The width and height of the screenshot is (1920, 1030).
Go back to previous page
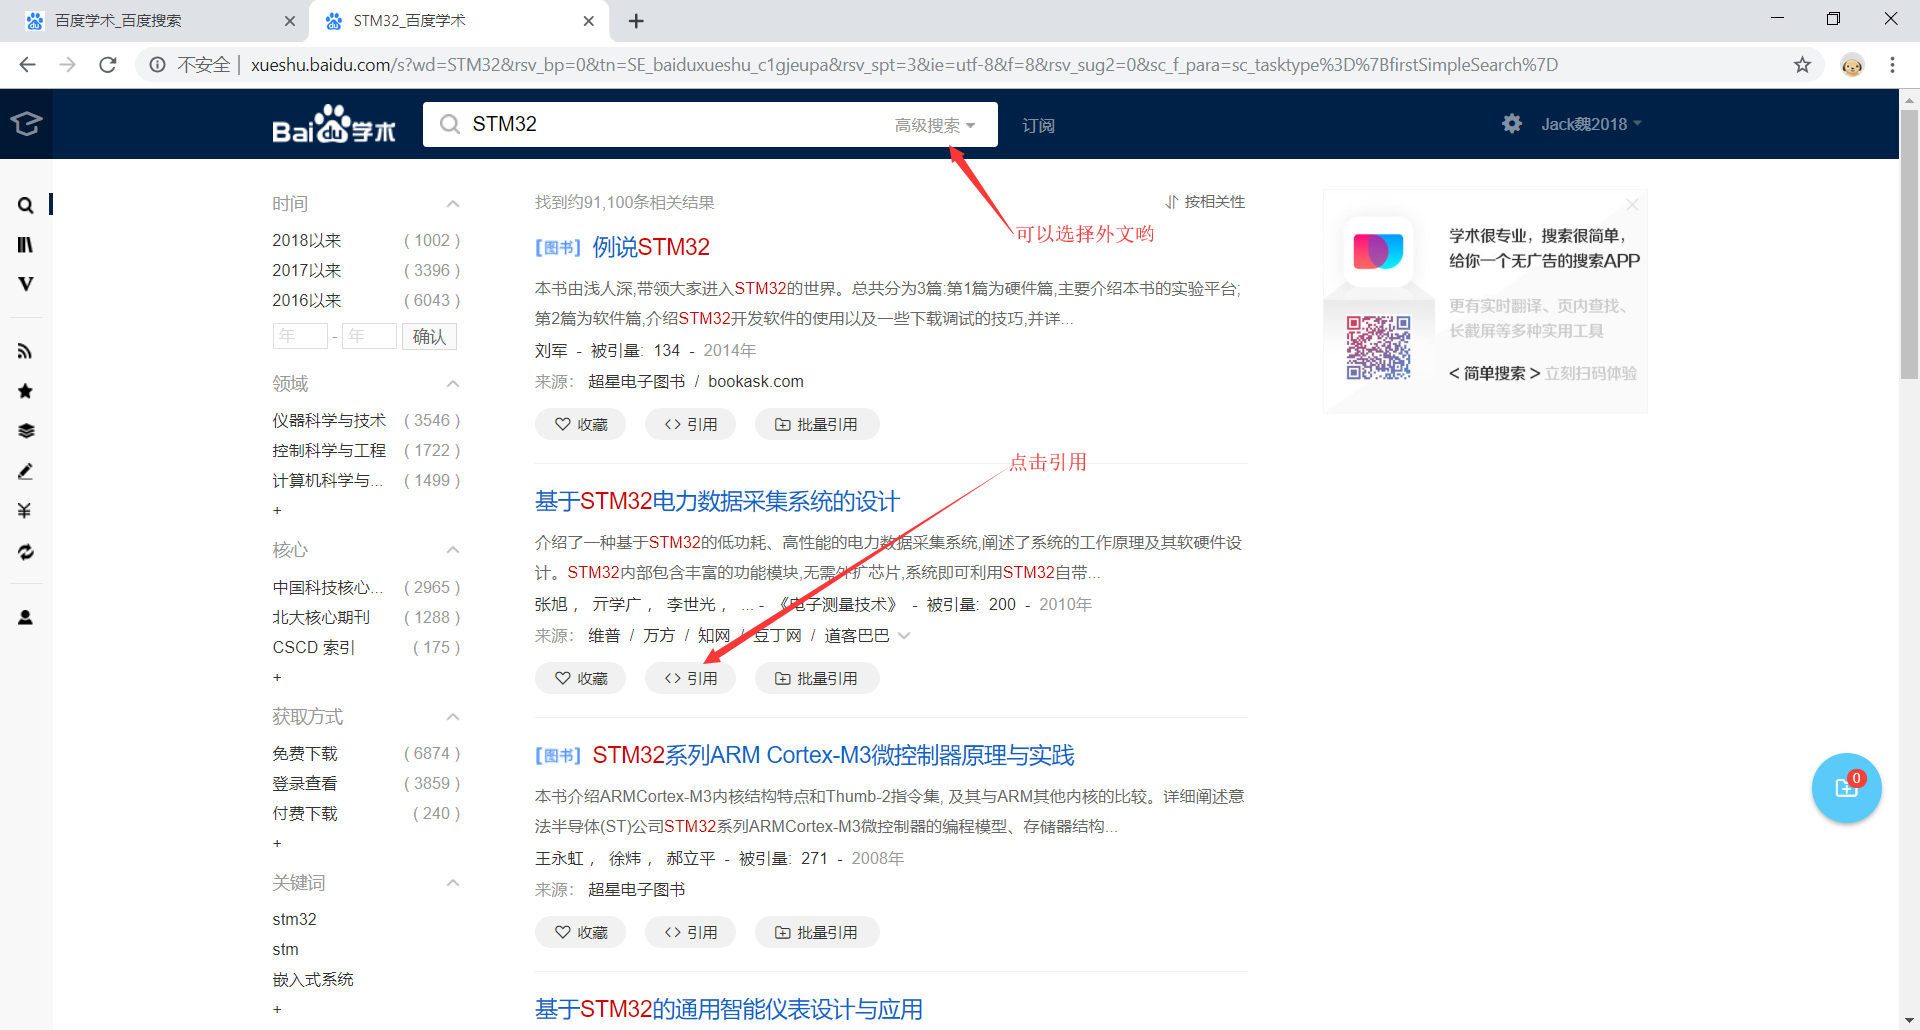point(28,65)
